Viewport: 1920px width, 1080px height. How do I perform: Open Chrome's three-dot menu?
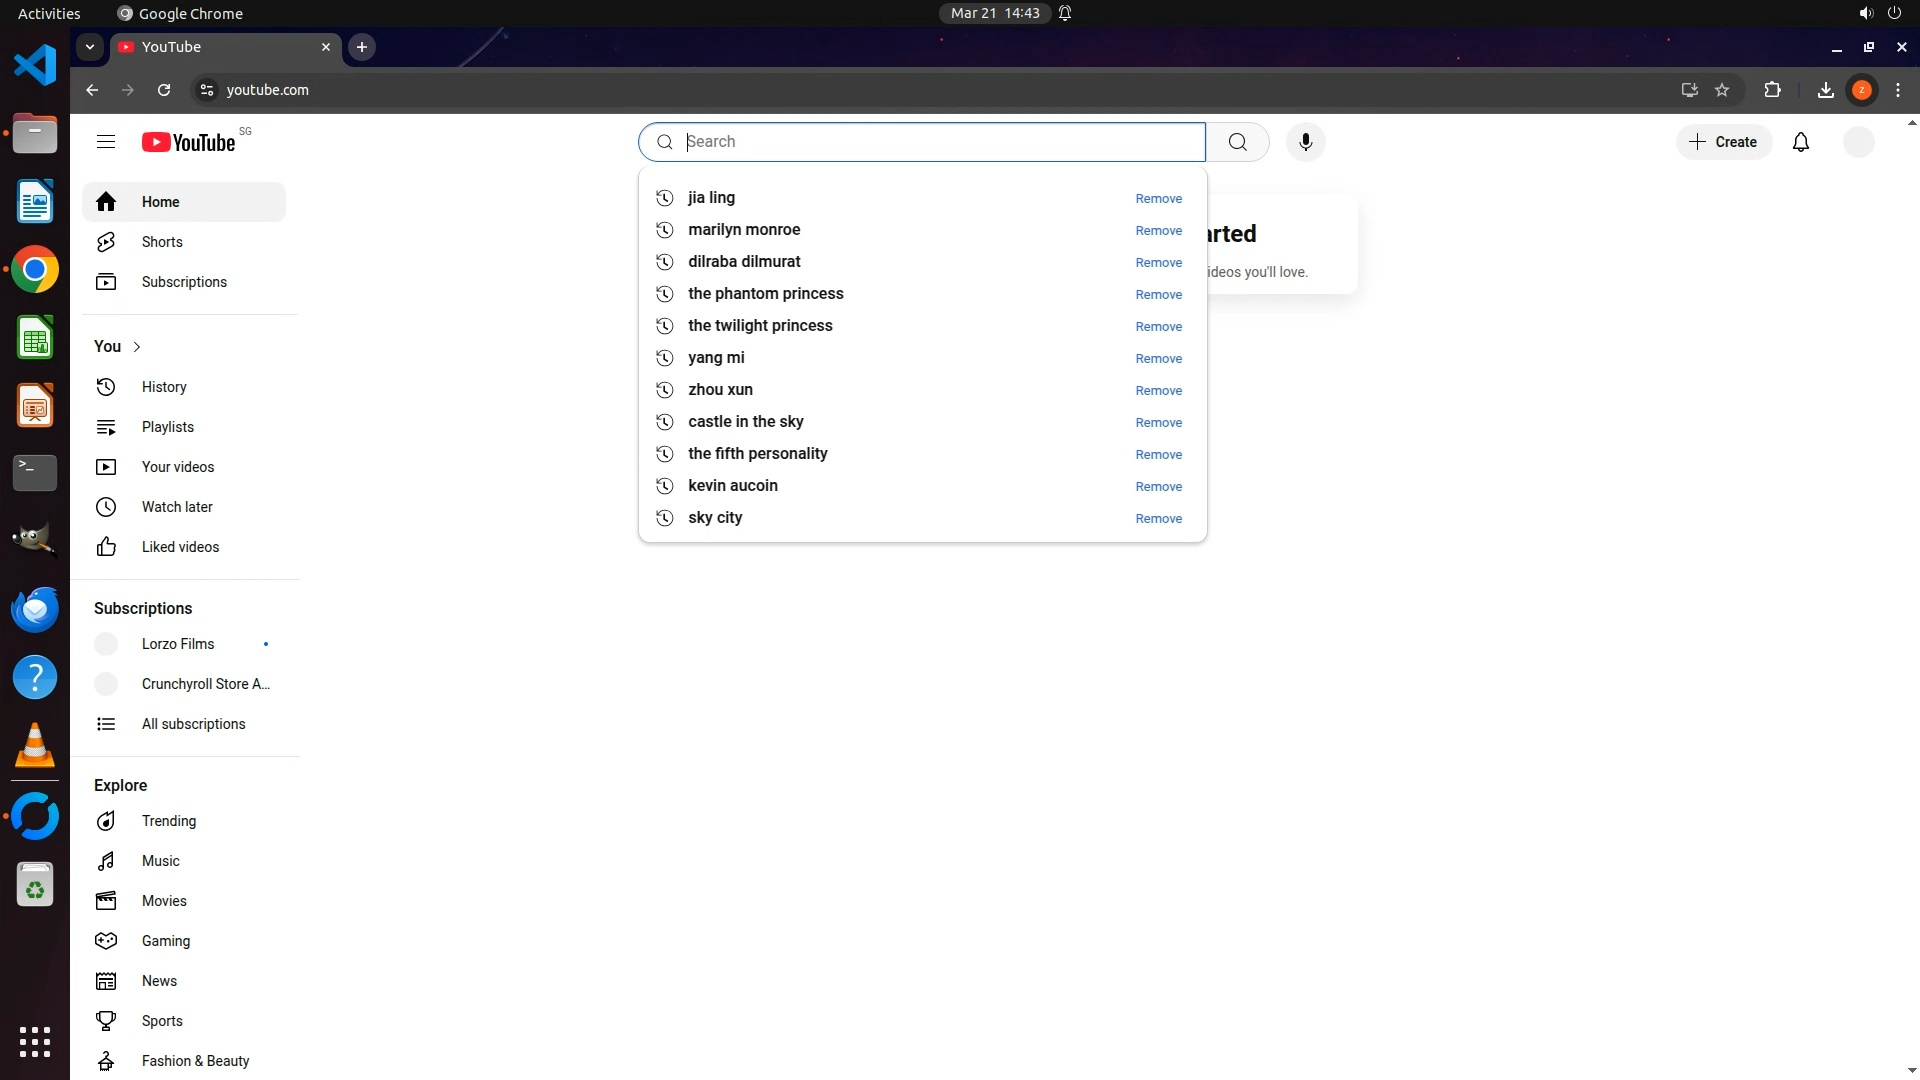click(x=1898, y=90)
